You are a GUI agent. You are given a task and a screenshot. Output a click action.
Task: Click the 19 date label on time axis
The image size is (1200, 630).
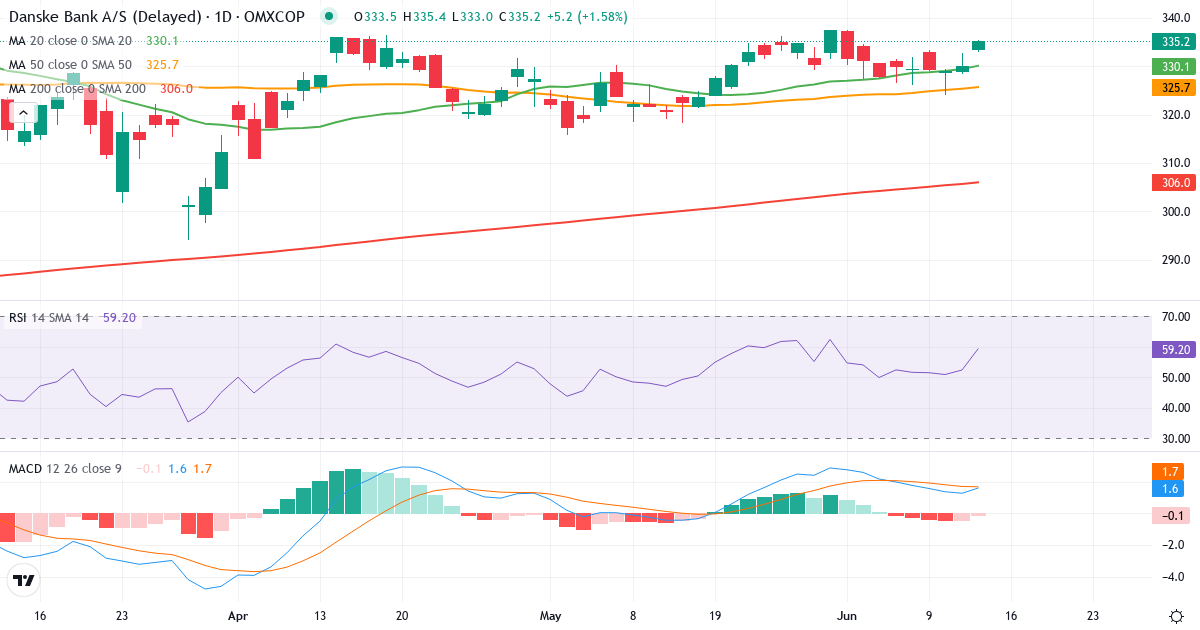(715, 616)
